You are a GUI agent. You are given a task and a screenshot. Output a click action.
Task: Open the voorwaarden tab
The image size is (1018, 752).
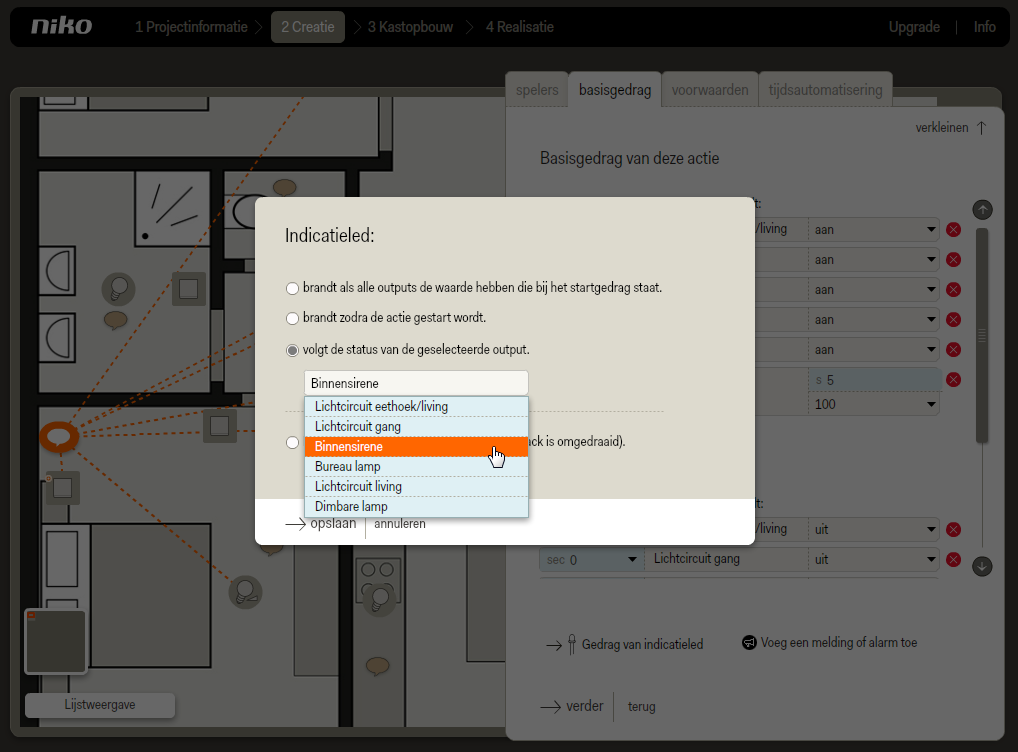[710, 90]
